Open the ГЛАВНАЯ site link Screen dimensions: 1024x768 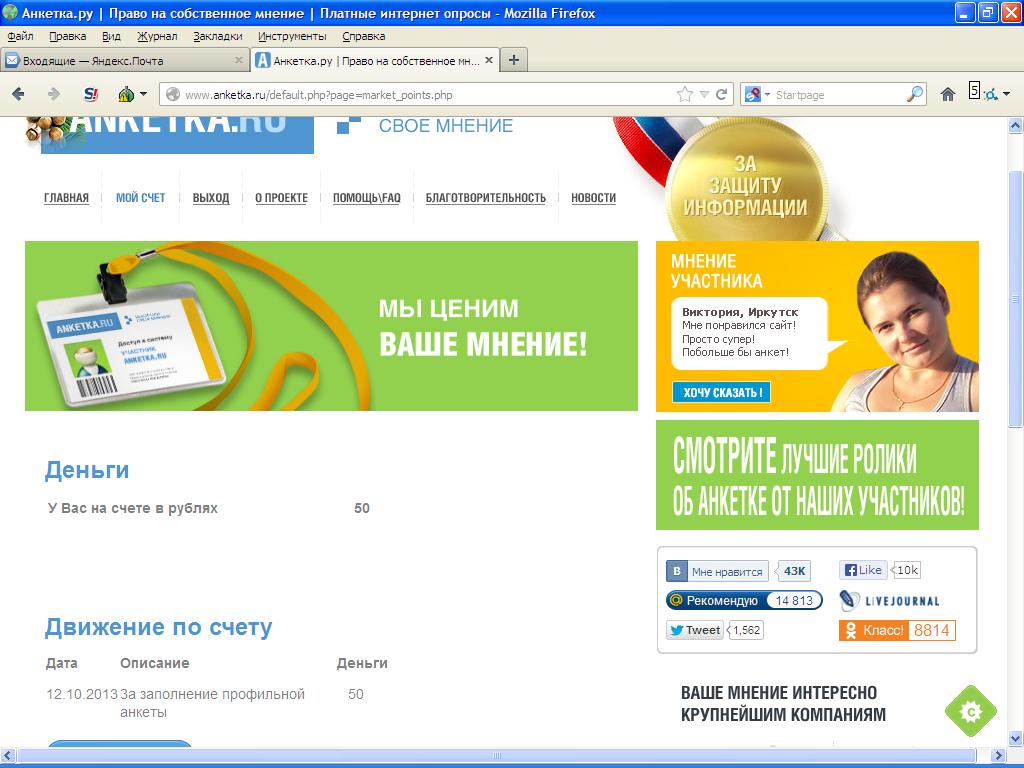(66, 198)
